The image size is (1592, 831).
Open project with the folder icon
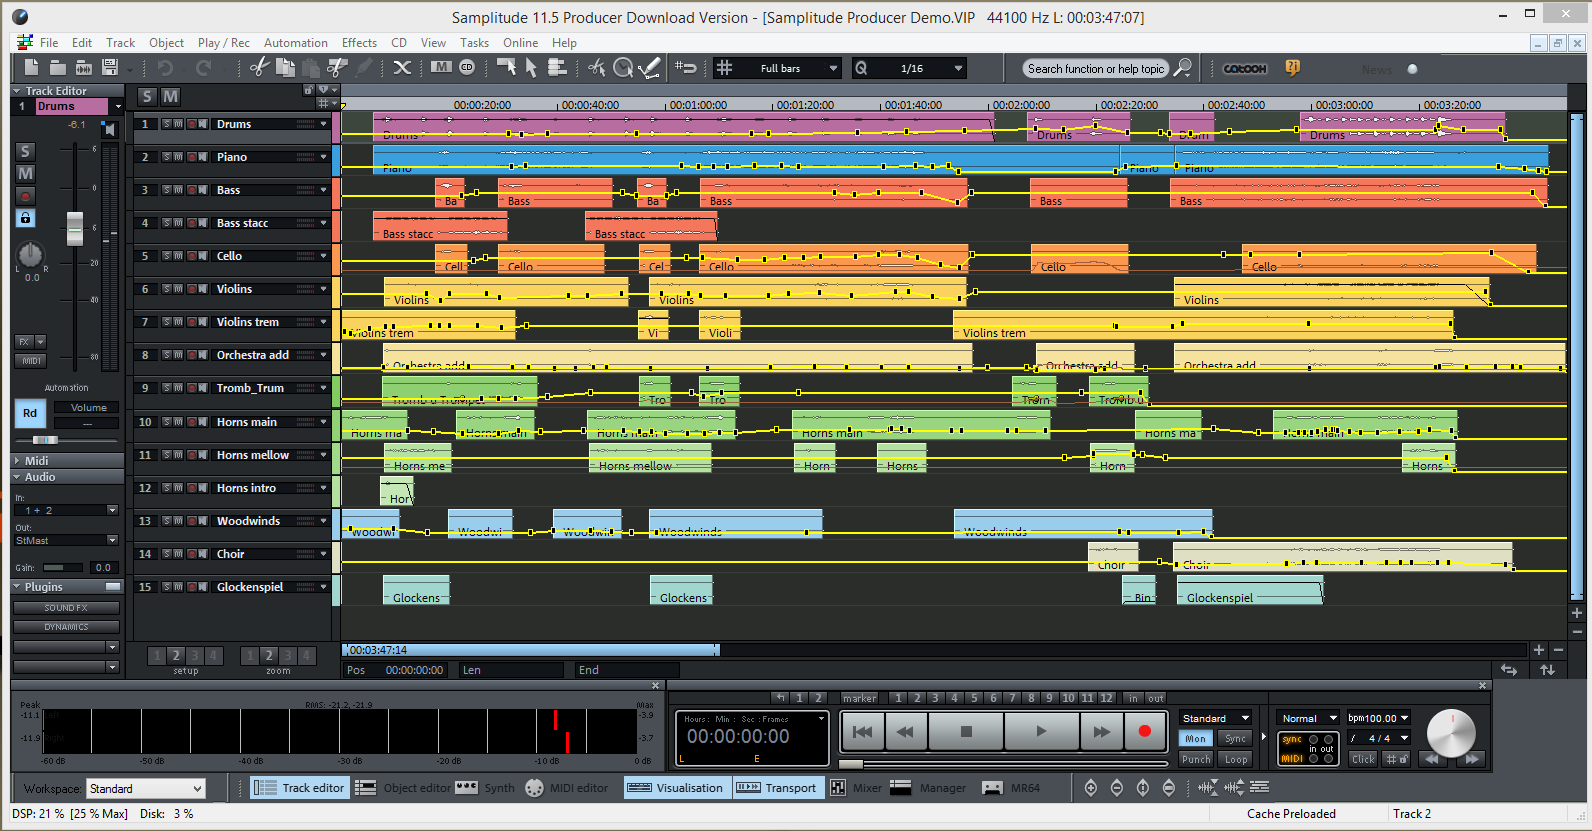(58, 68)
